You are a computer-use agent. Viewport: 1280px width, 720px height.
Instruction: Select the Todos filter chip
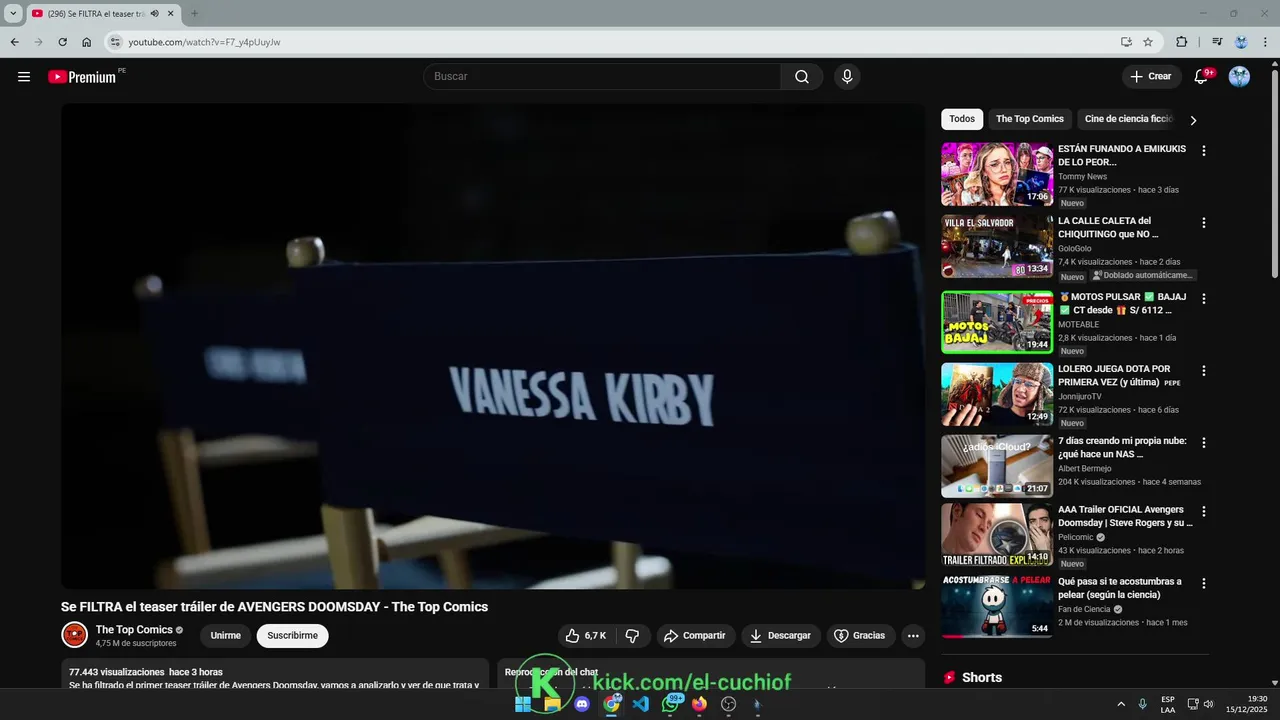click(x=962, y=119)
